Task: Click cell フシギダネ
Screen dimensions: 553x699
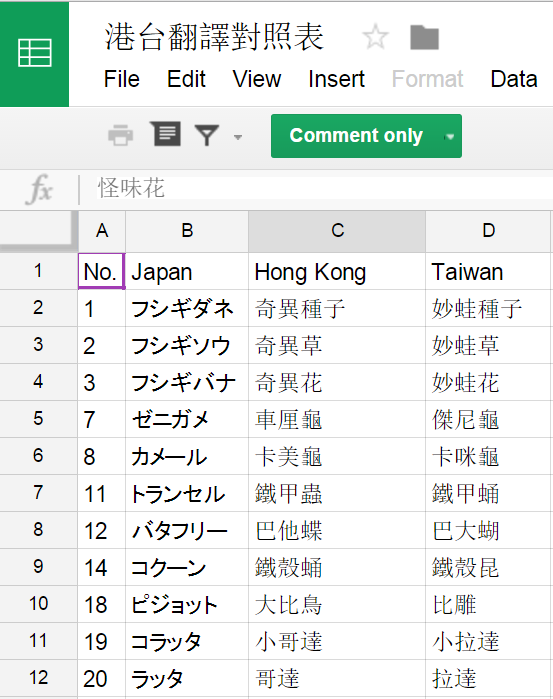Action: pyautogui.click(x=187, y=308)
